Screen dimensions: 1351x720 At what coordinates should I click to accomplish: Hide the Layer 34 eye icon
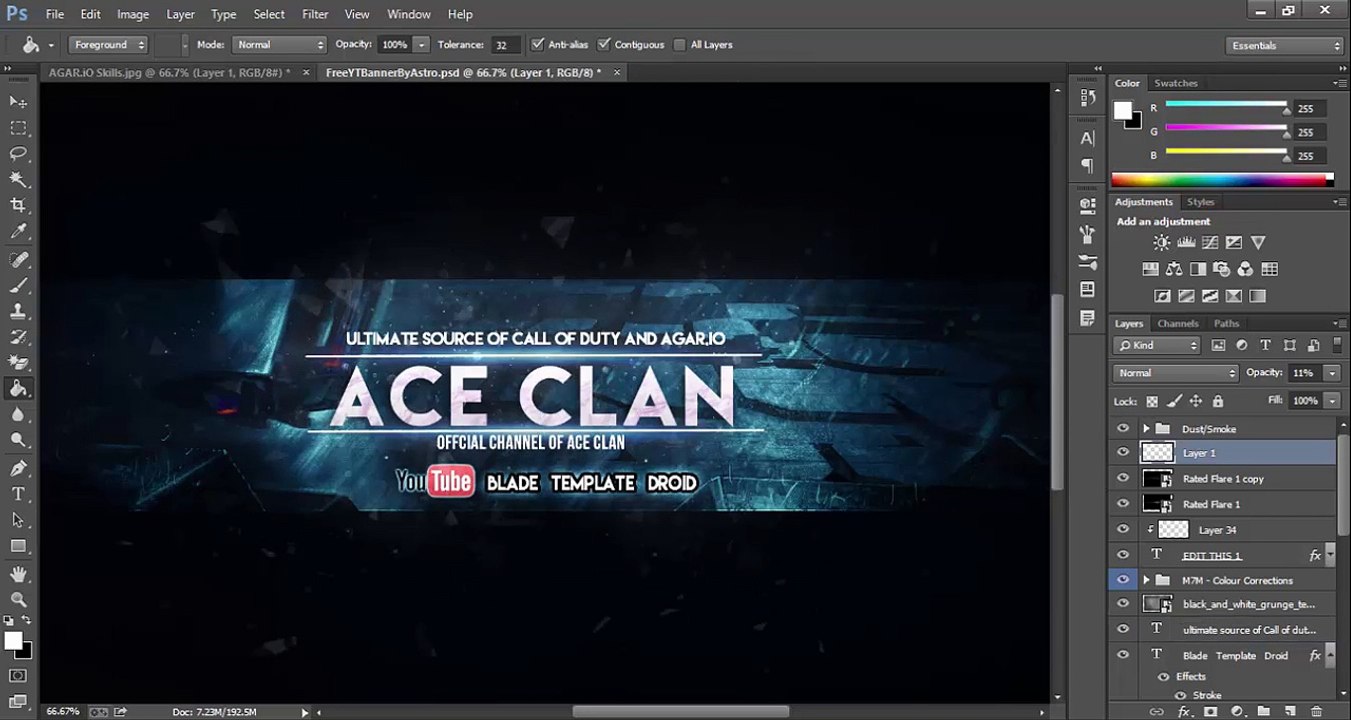tap(1123, 530)
